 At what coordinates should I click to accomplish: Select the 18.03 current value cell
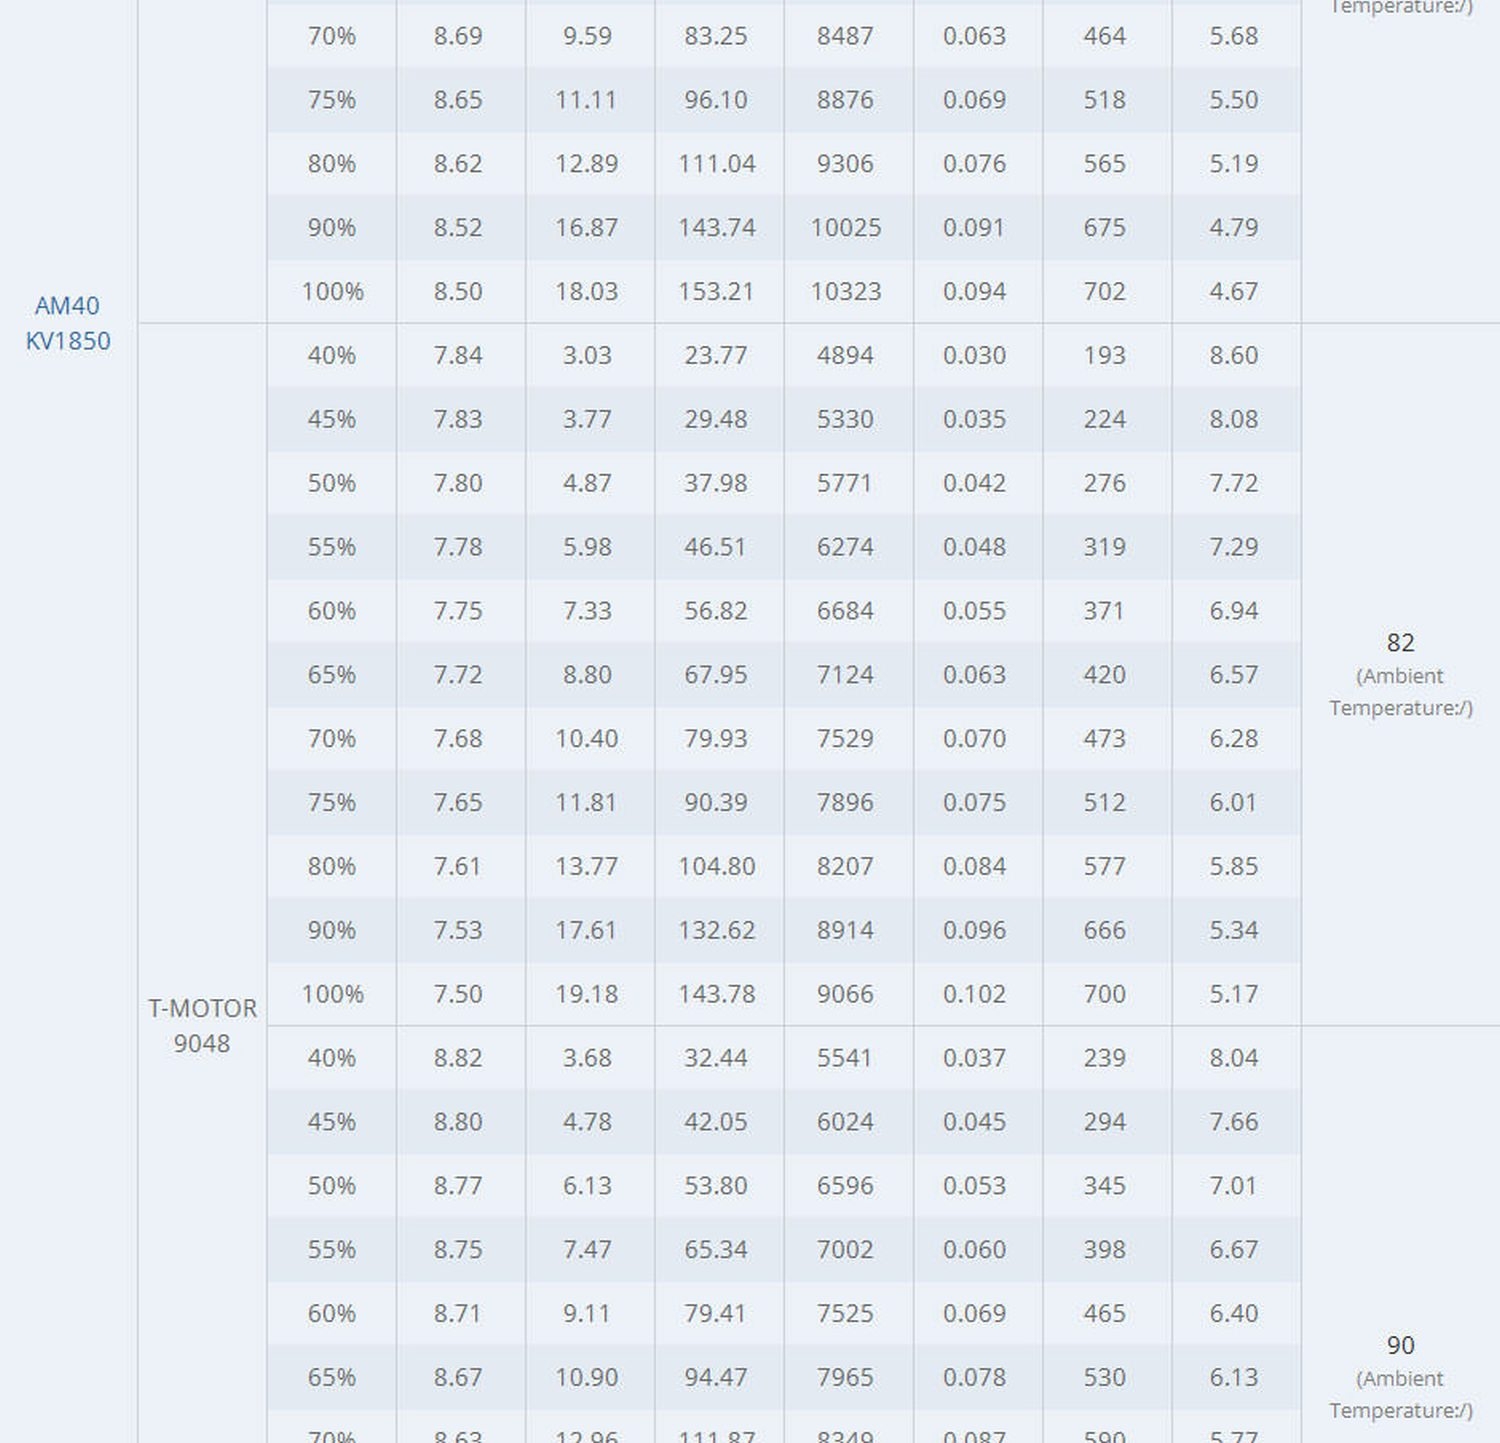586,291
